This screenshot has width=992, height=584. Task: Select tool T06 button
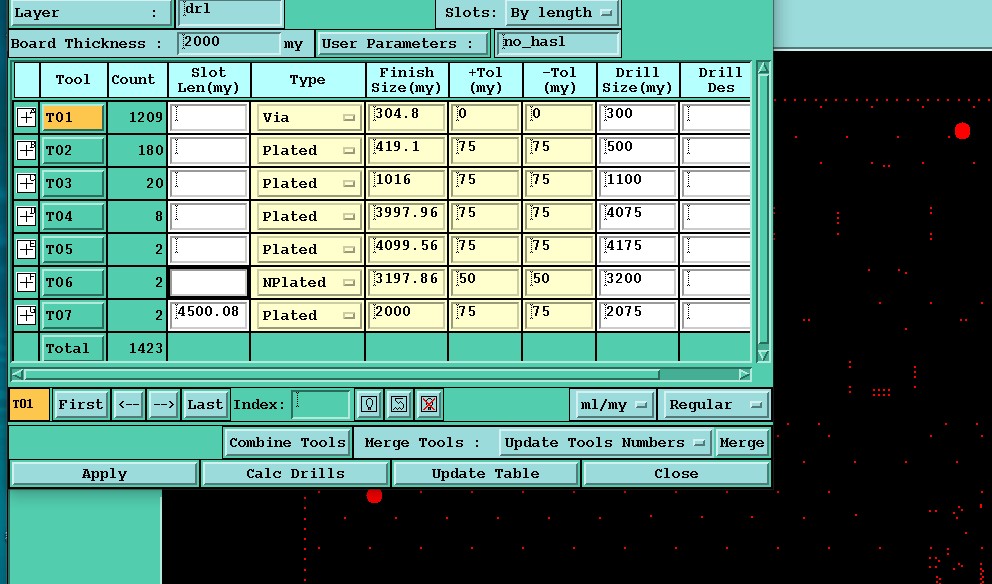[73, 282]
